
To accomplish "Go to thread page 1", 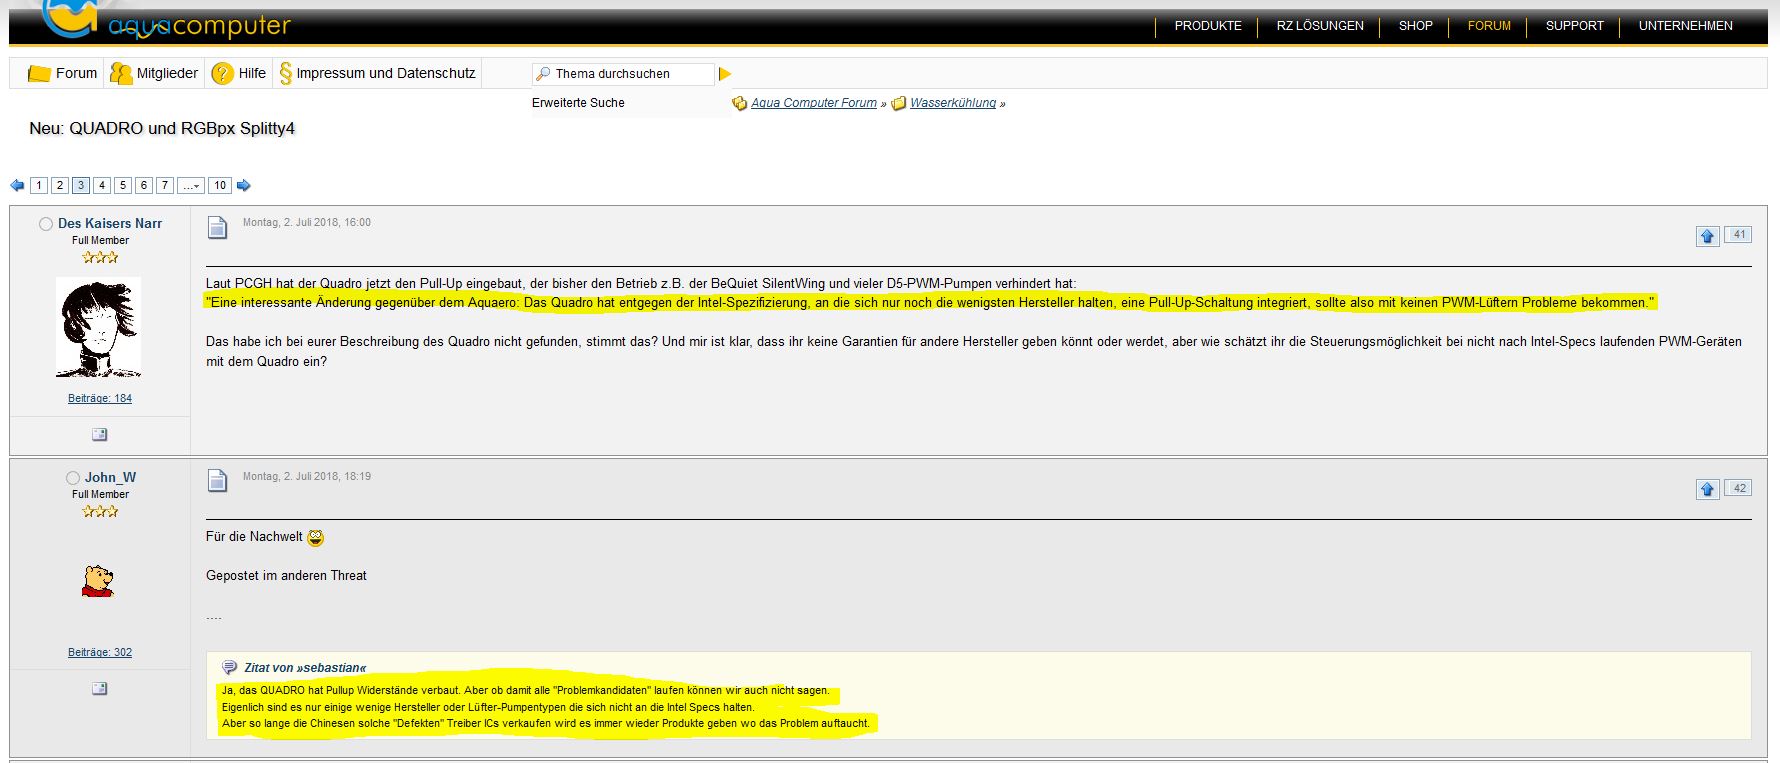I will click(x=39, y=185).
